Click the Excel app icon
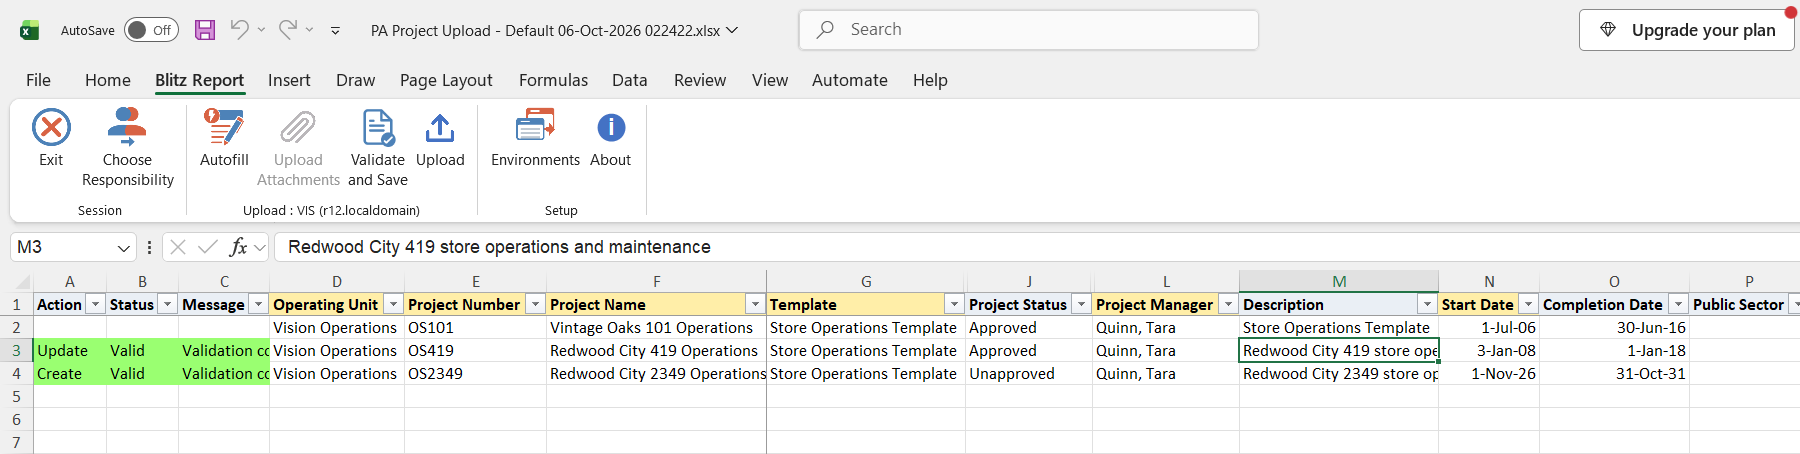The image size is (1800, 454). 29,30
